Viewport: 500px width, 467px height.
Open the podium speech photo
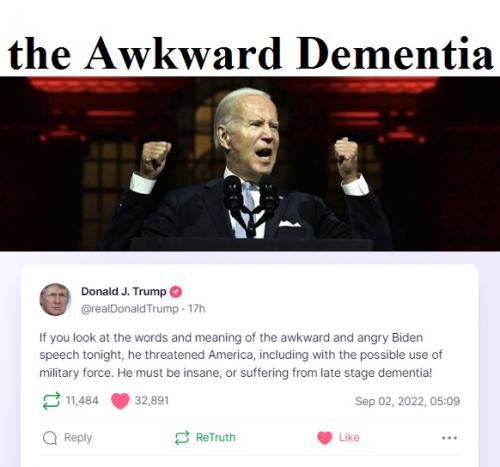tap(250, 164)
